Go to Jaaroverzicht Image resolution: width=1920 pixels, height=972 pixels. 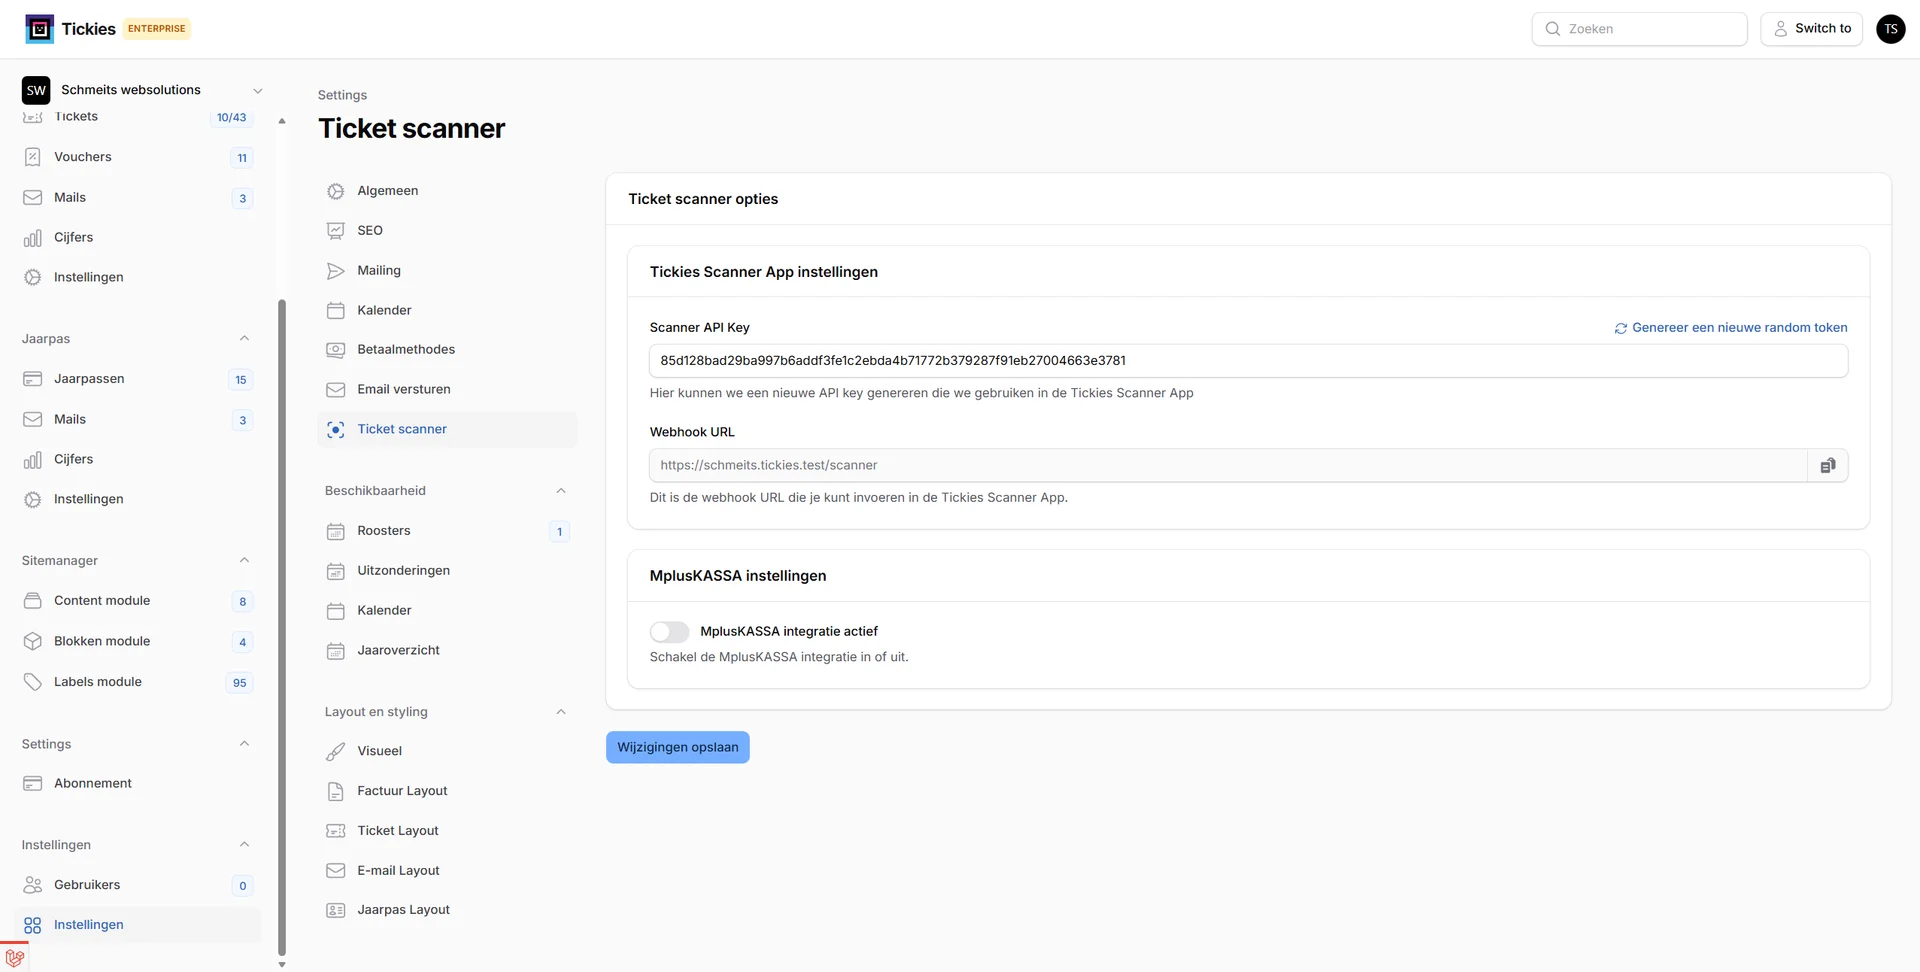[398, 650]
